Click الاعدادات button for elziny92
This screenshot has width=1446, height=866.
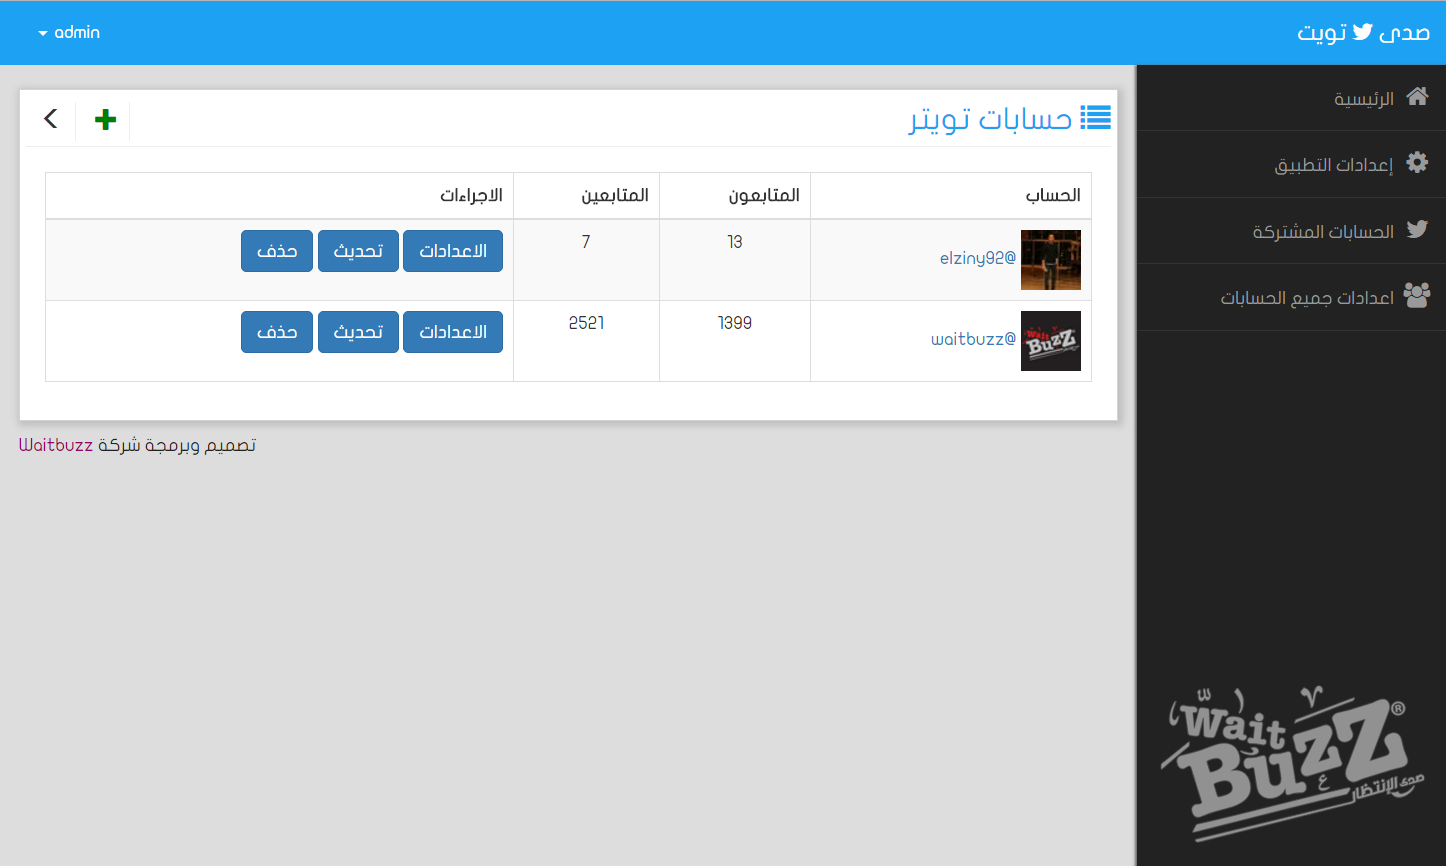pos(453,251)
